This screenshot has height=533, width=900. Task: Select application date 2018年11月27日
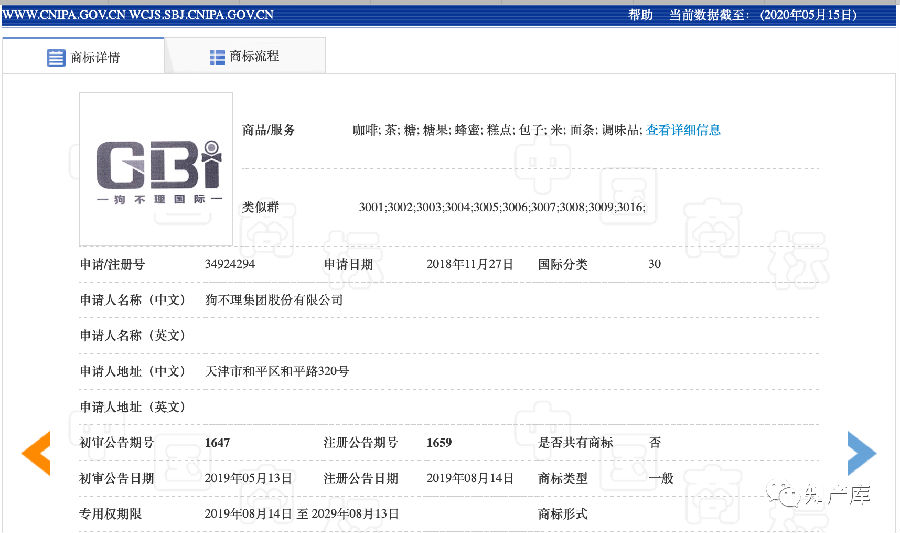tap(470, 264)
